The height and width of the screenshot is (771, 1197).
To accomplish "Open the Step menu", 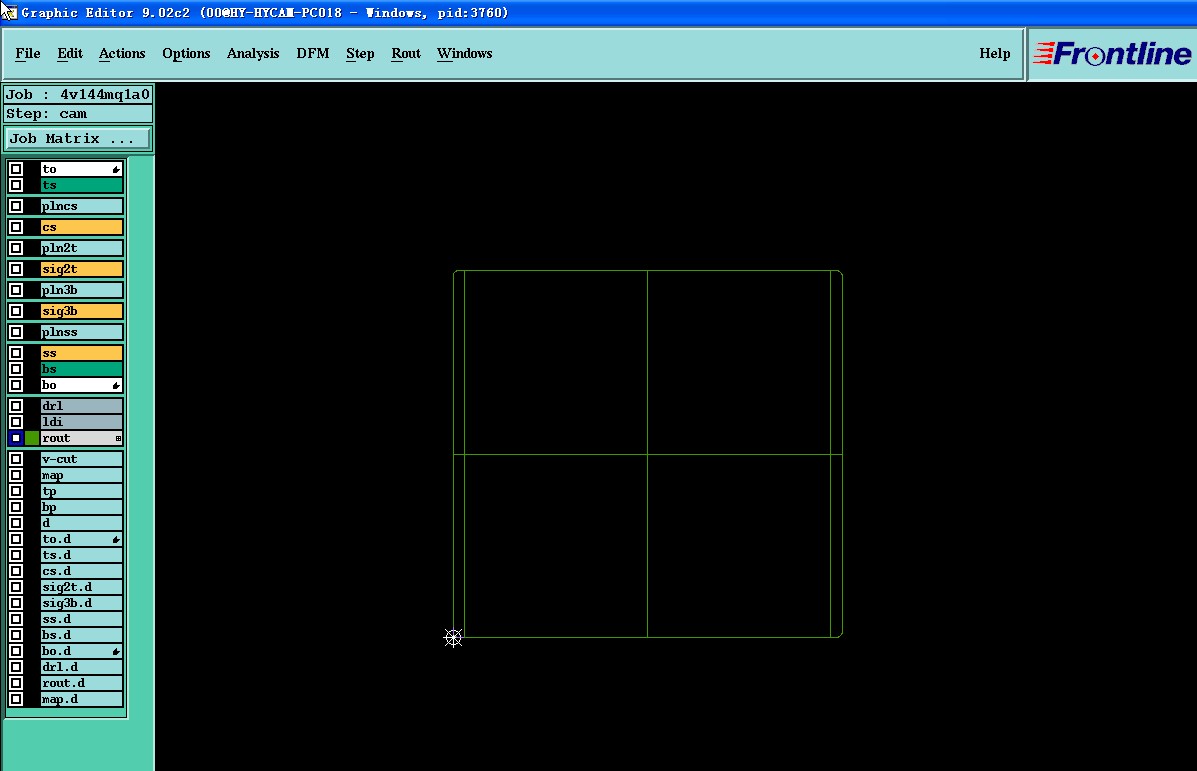I will pyautogui.click(x=360, y=53).
